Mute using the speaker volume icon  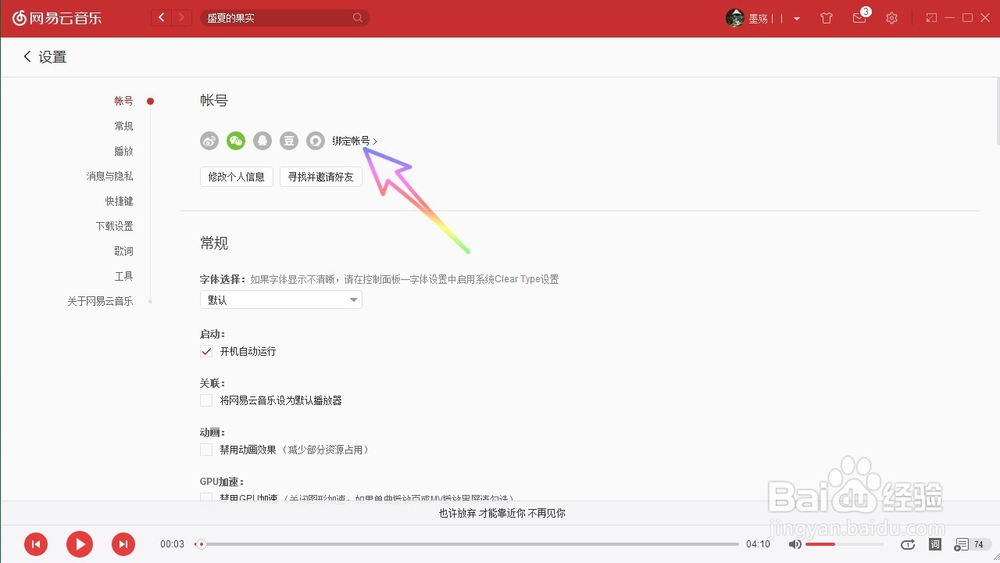(795, 544)
